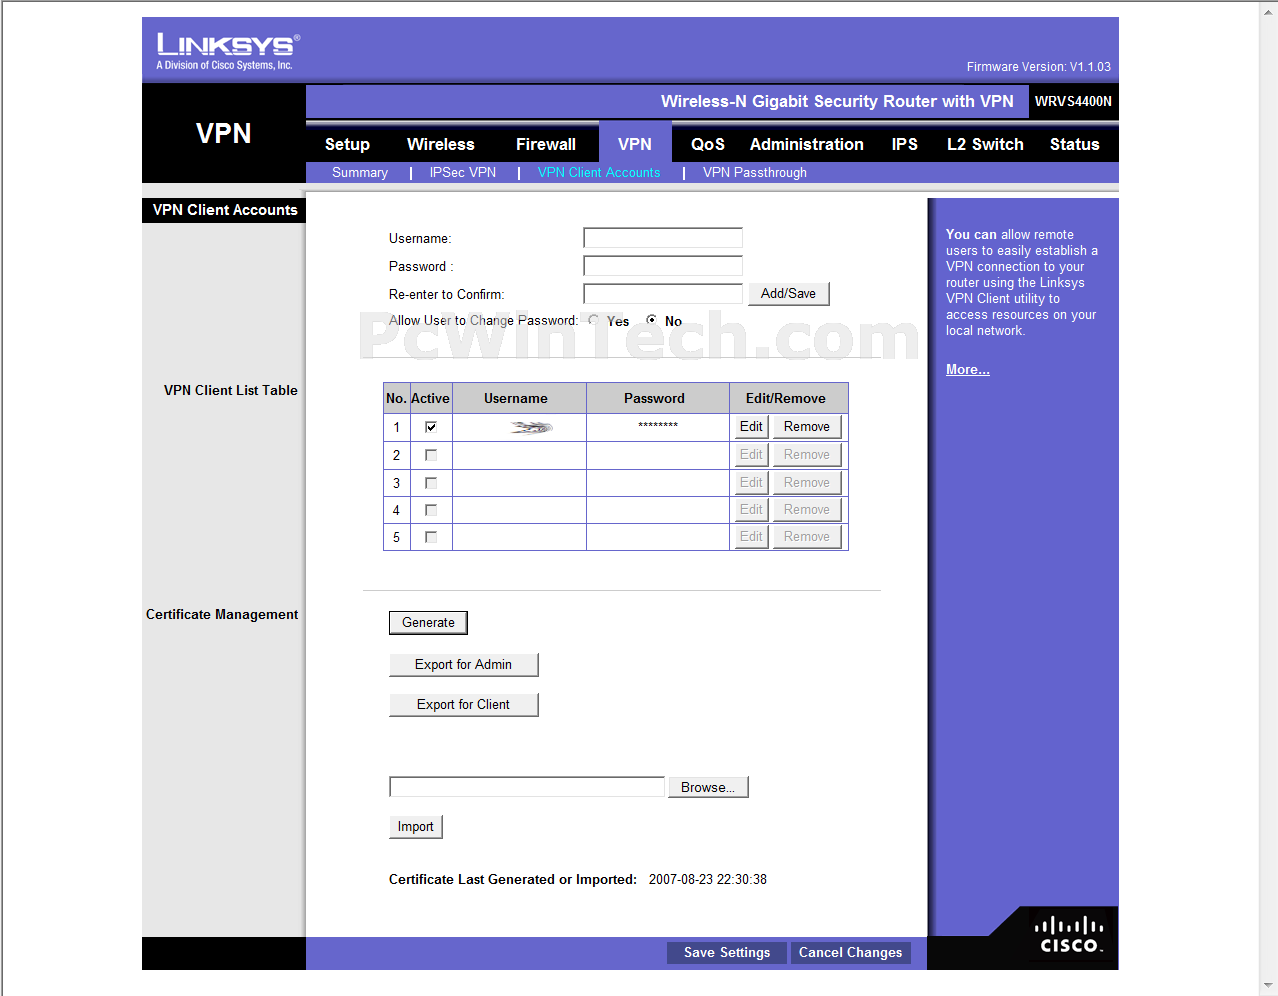Screen dimensions: 1278x996
Task: Toggle the Active checkbox in row 2
Action: click(x=431, y=455)
